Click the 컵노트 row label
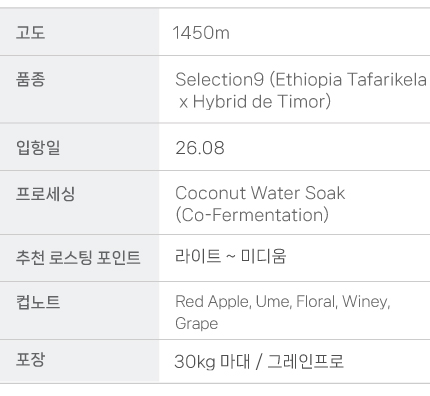Viewport: 430px width, 396px height. pos(38,302)
